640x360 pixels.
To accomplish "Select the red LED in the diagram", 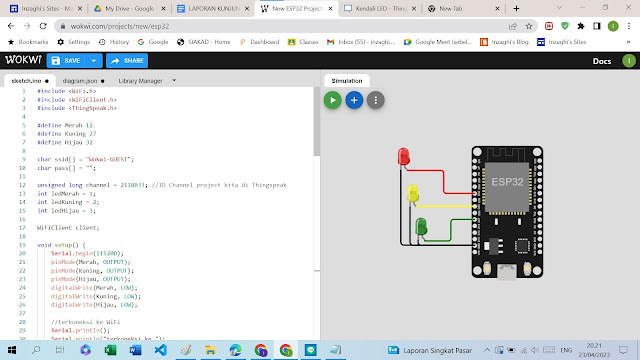I will point(403,156).
